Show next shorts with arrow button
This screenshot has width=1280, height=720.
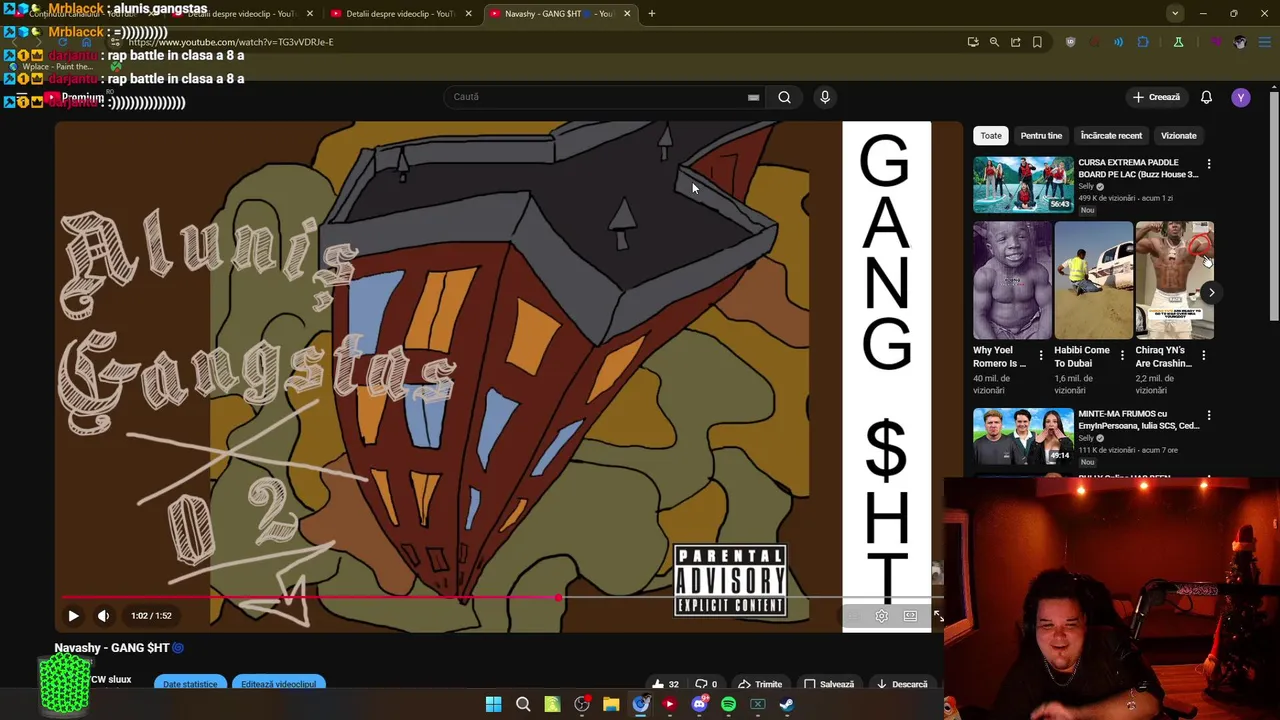tap(1211, 293)
